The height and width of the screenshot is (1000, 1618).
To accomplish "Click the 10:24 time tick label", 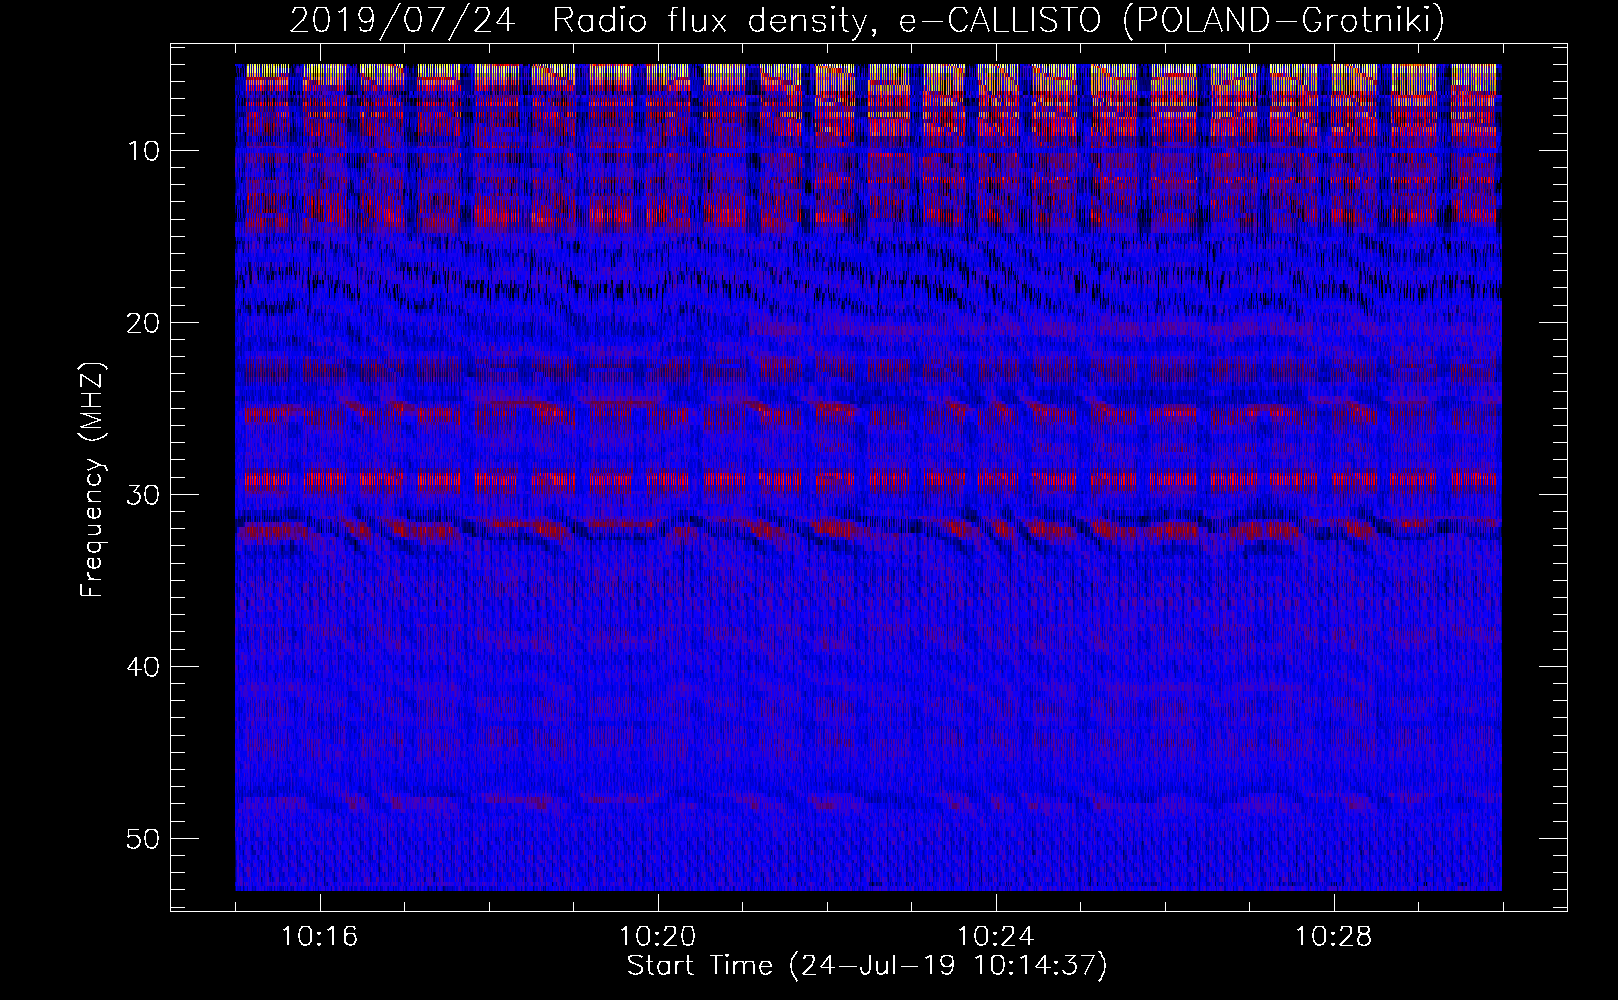I will [996, 937].
